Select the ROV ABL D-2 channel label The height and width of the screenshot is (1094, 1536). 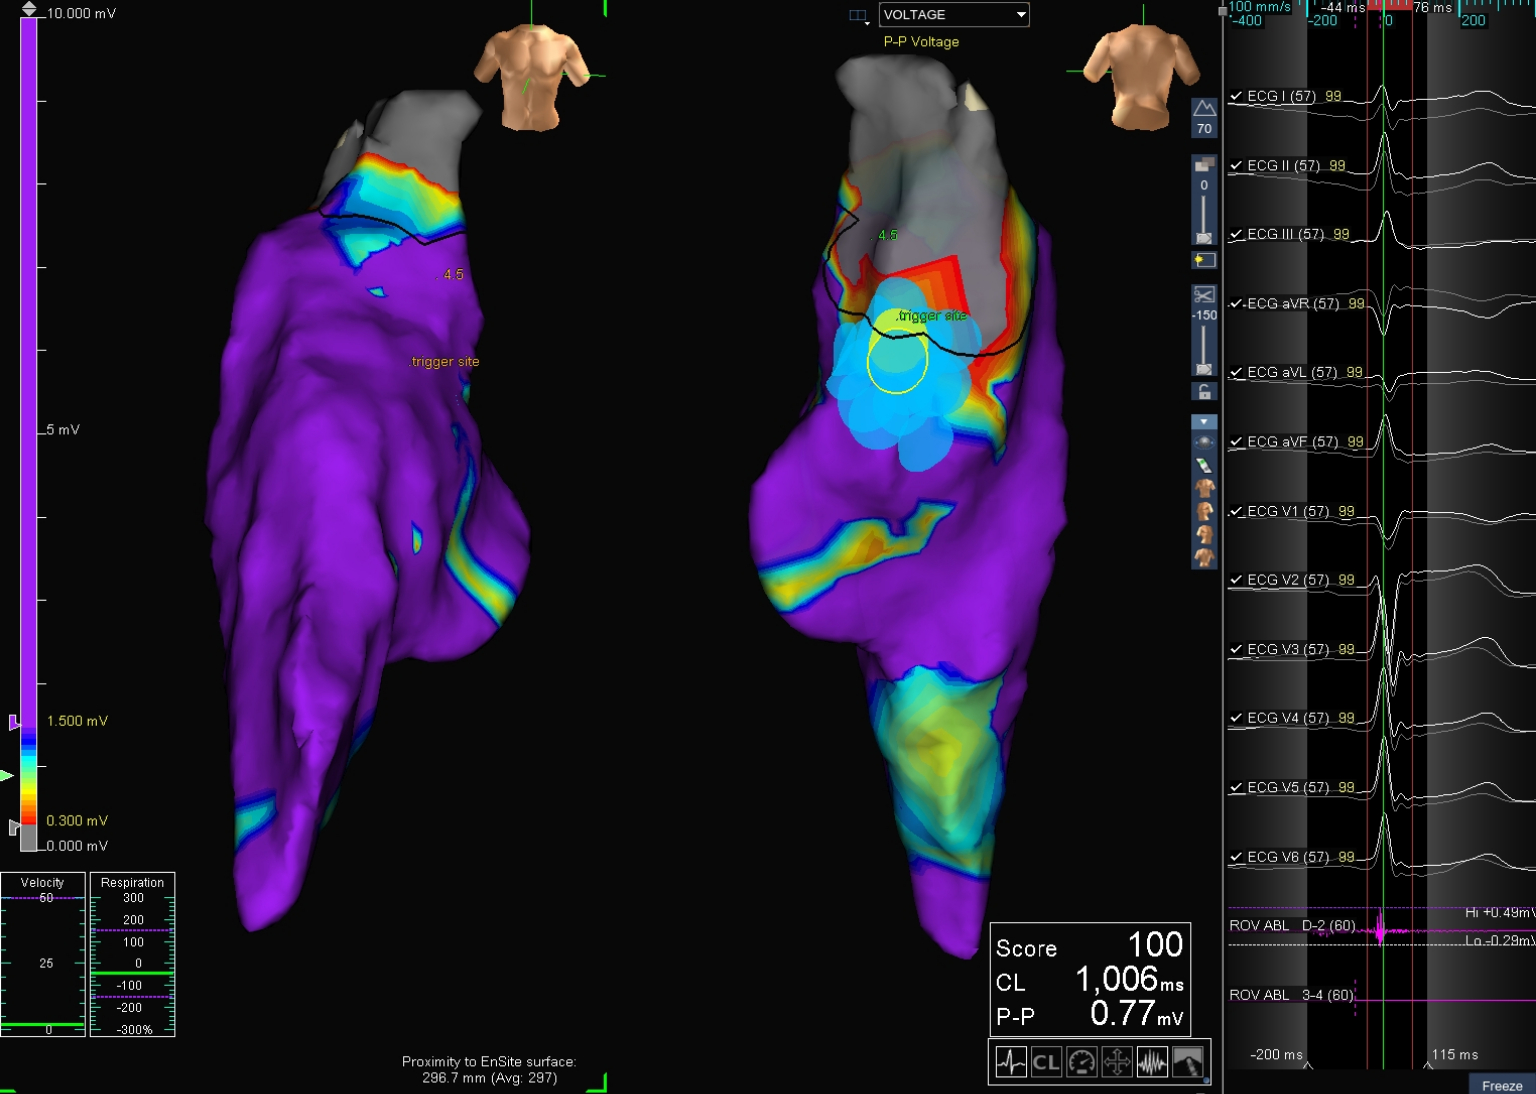point(1292,926)
